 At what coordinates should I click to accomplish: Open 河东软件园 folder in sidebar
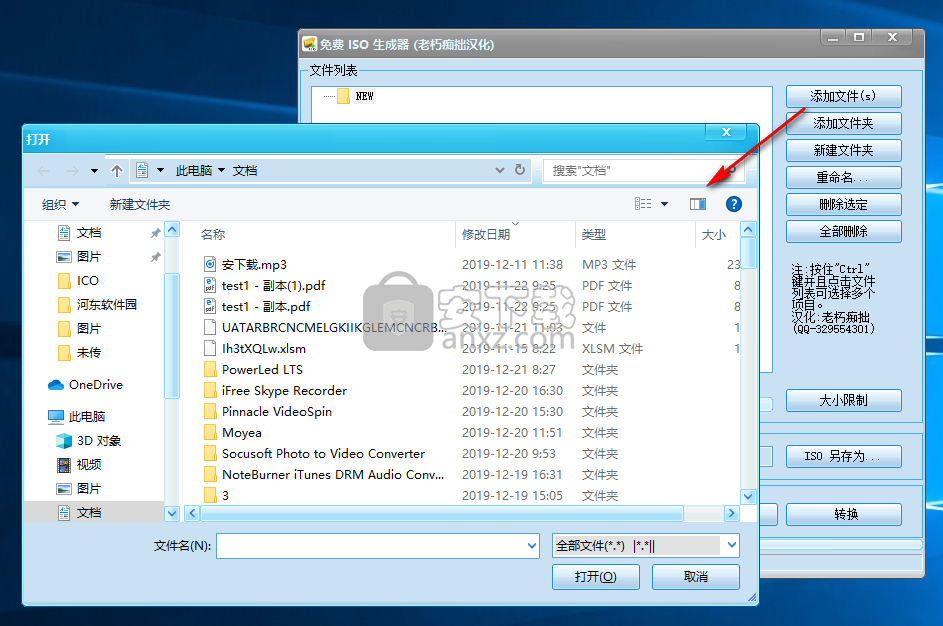106,305
